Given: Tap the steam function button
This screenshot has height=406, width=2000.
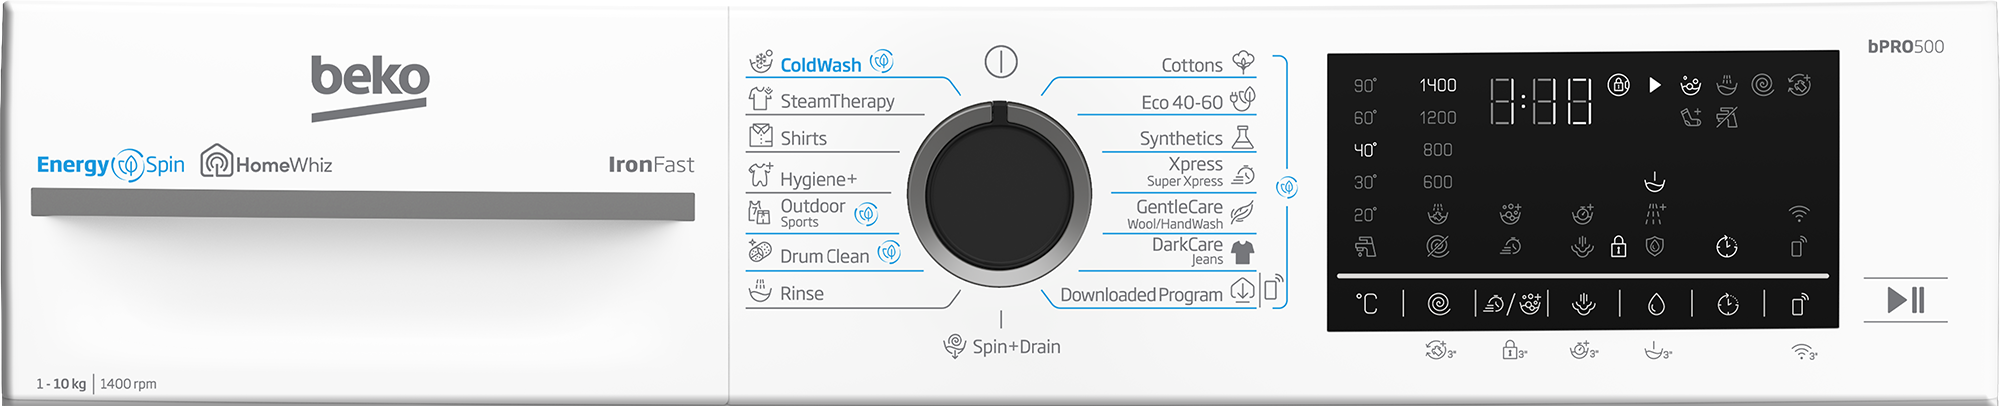Looking at the screenshot, I should (x=1584, y=304).
